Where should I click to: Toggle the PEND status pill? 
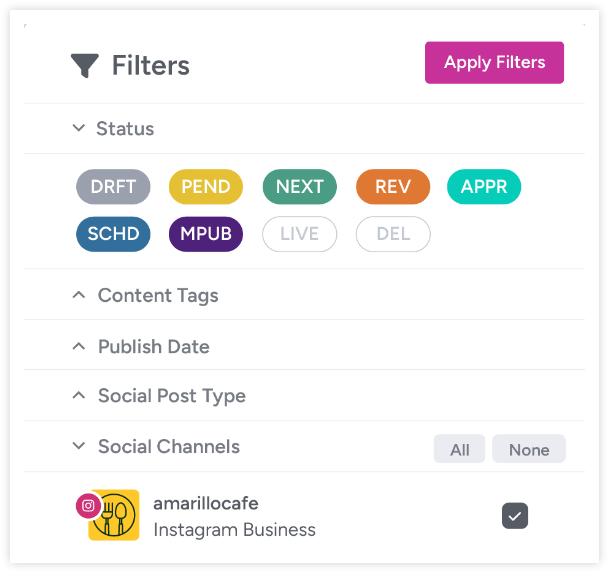coord(206,187)
